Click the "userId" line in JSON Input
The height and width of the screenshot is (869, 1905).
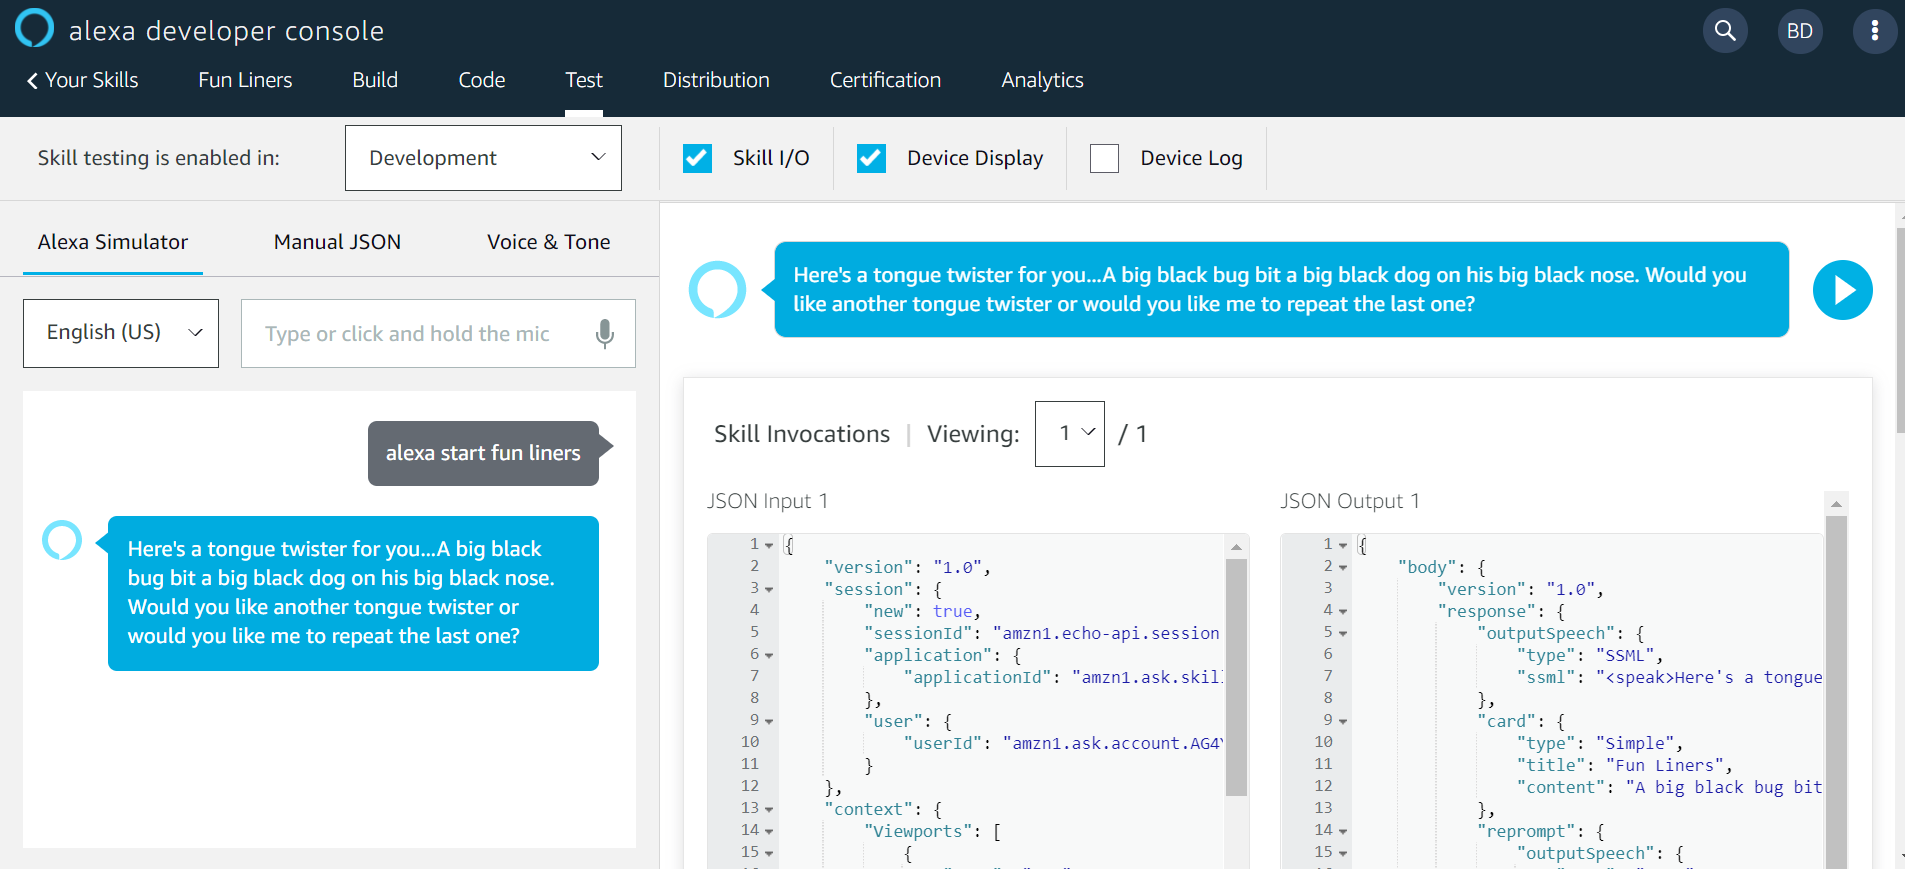click(1063, 743)
